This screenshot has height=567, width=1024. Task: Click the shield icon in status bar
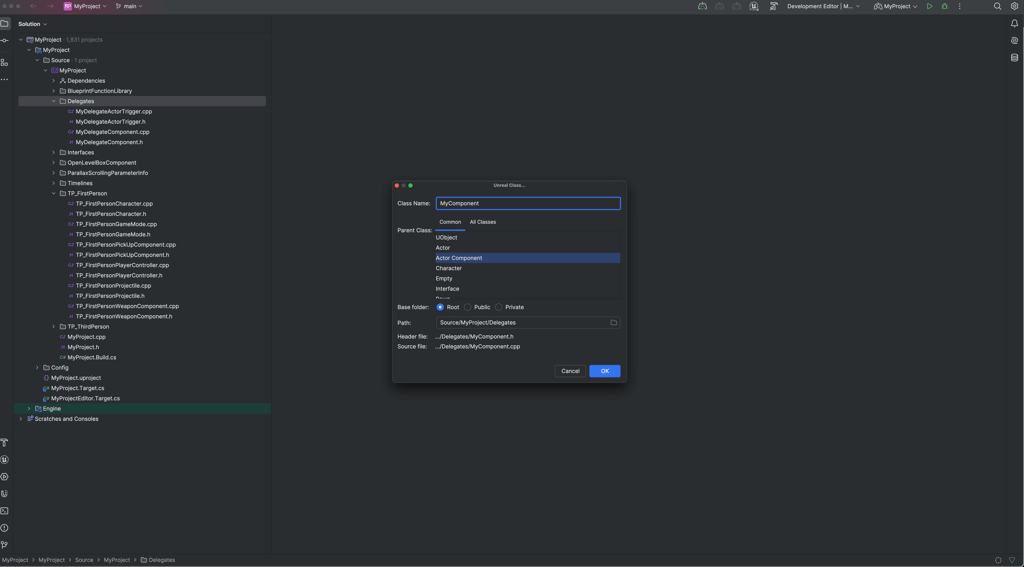coord(1012,560)
